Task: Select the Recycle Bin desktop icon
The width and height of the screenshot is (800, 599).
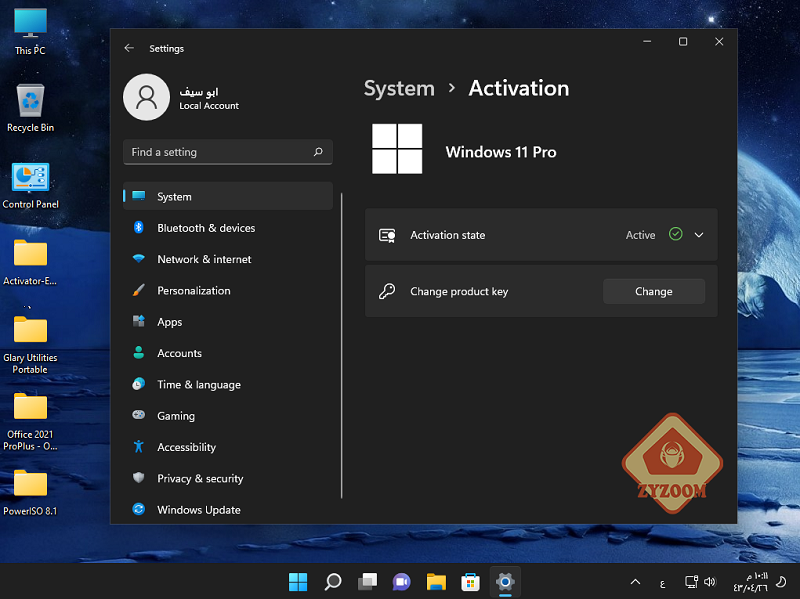Action: (30, 108)
